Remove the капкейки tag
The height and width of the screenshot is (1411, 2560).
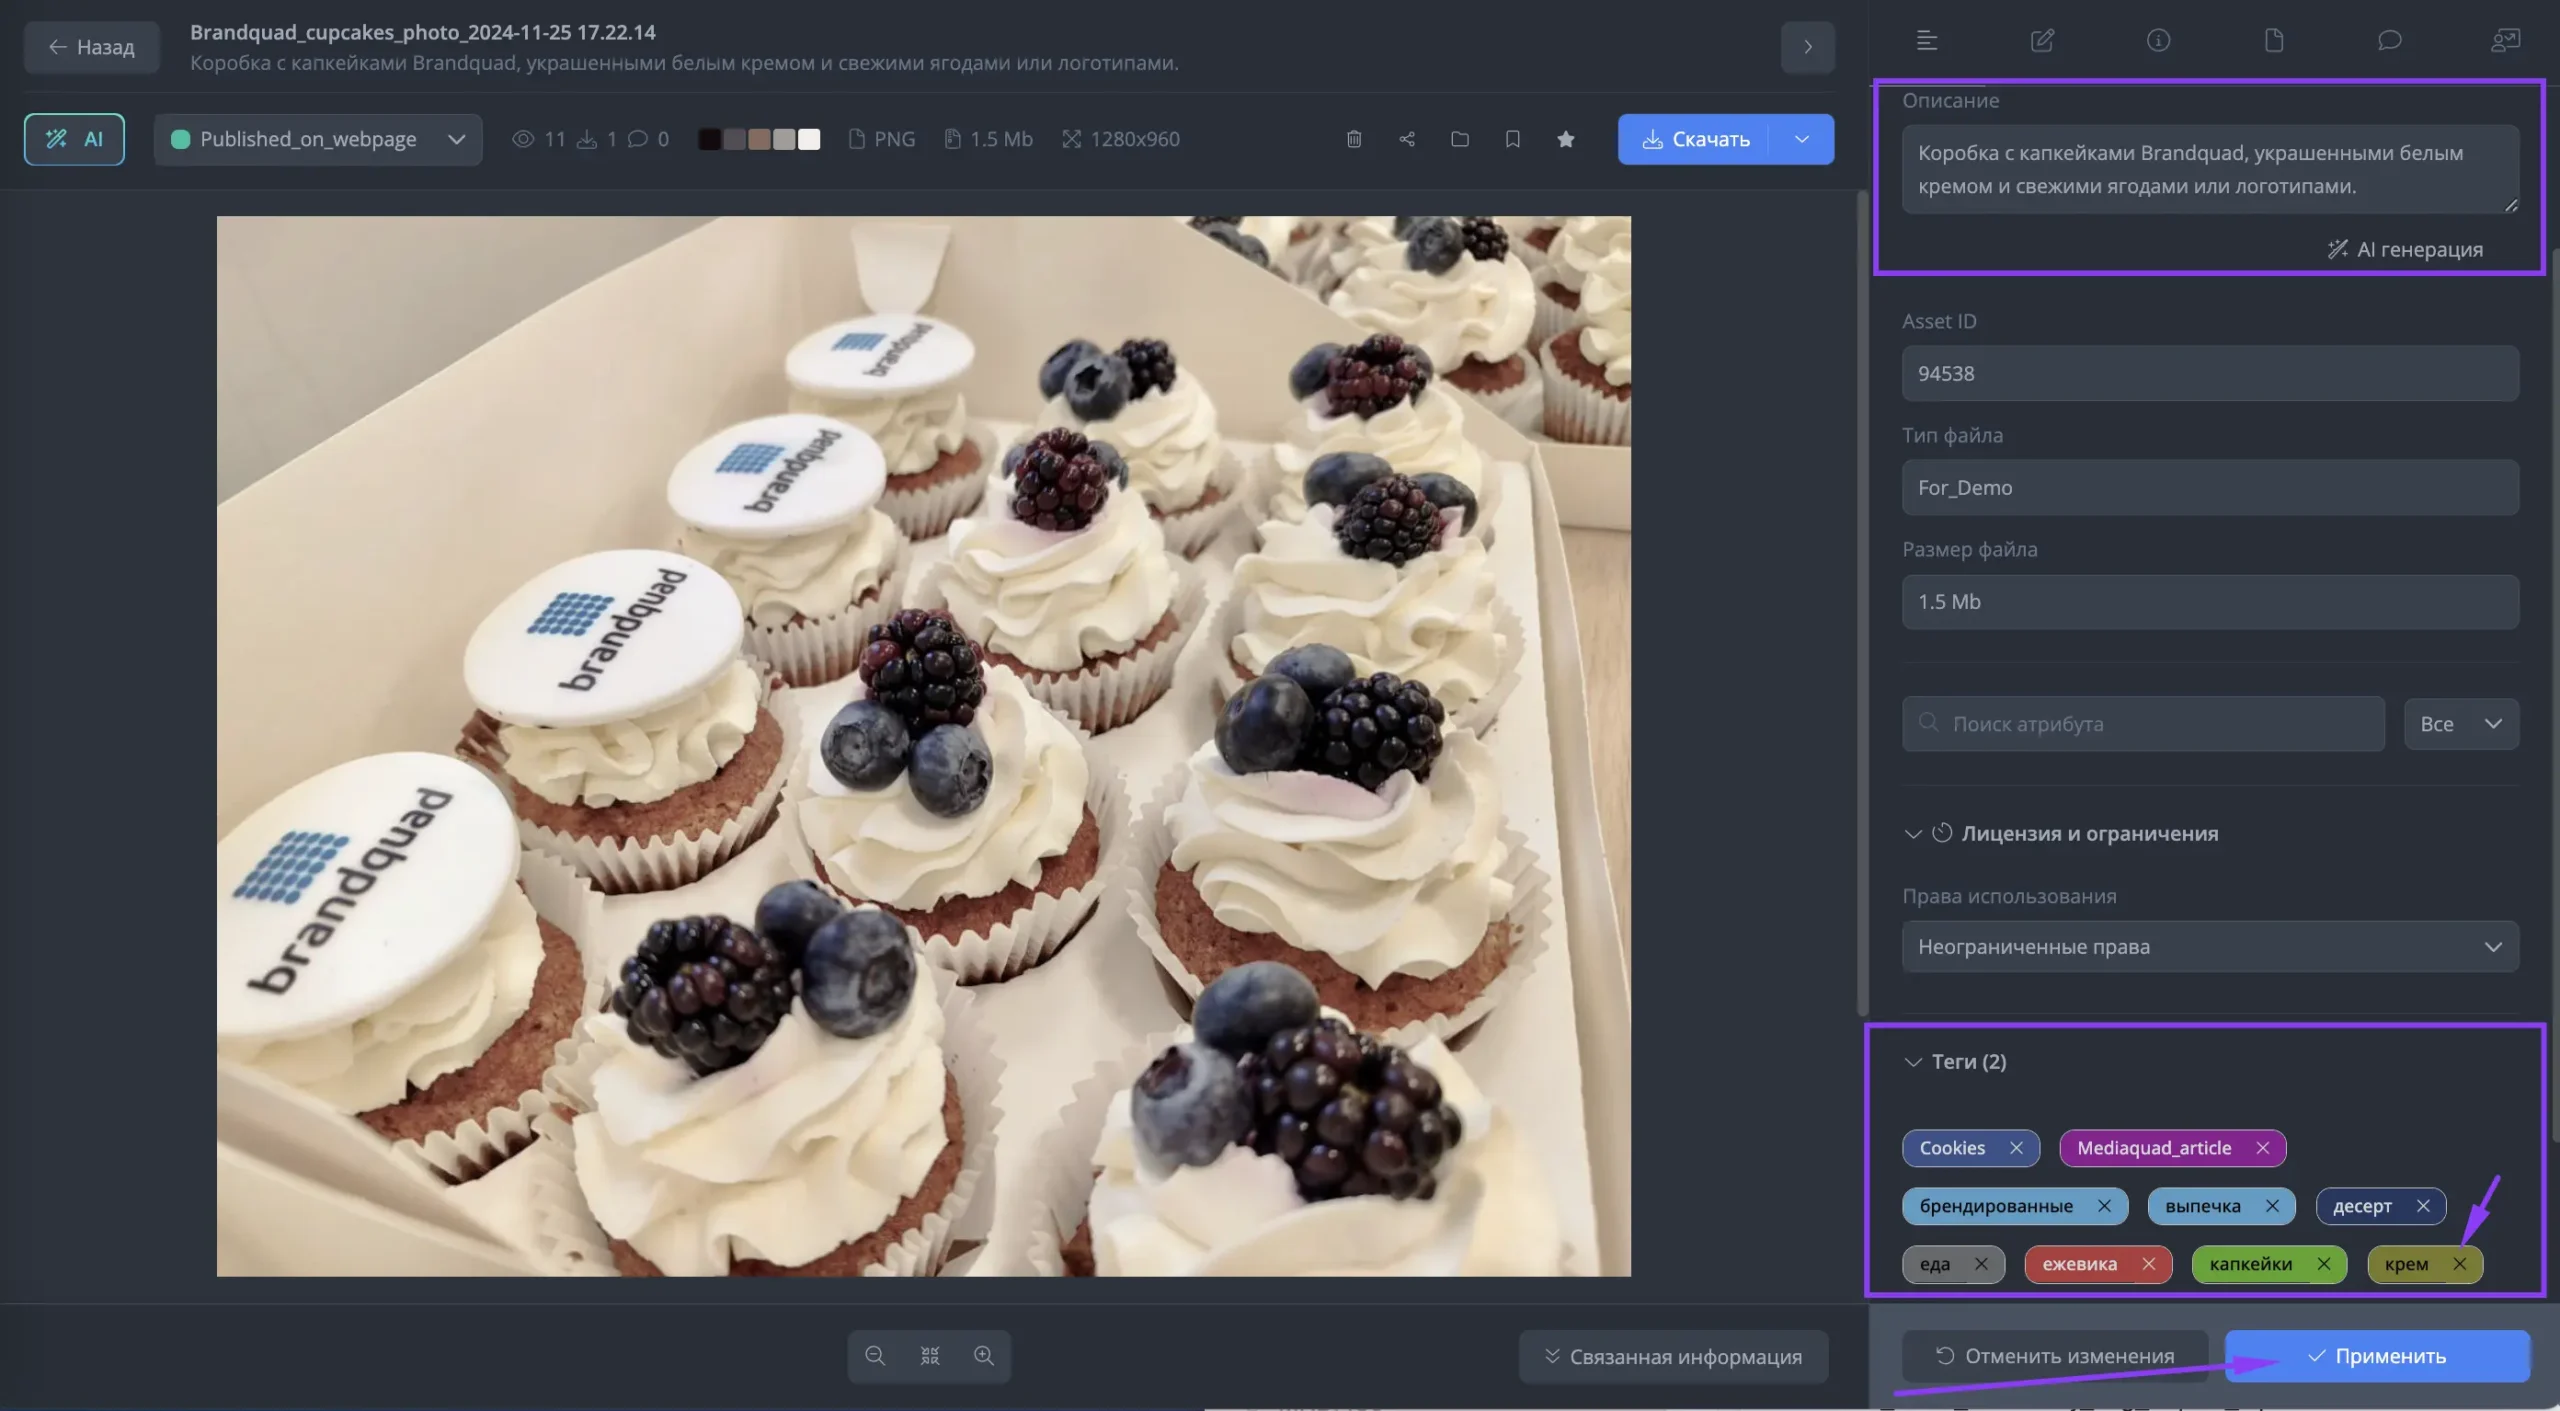[2324, 1264]
